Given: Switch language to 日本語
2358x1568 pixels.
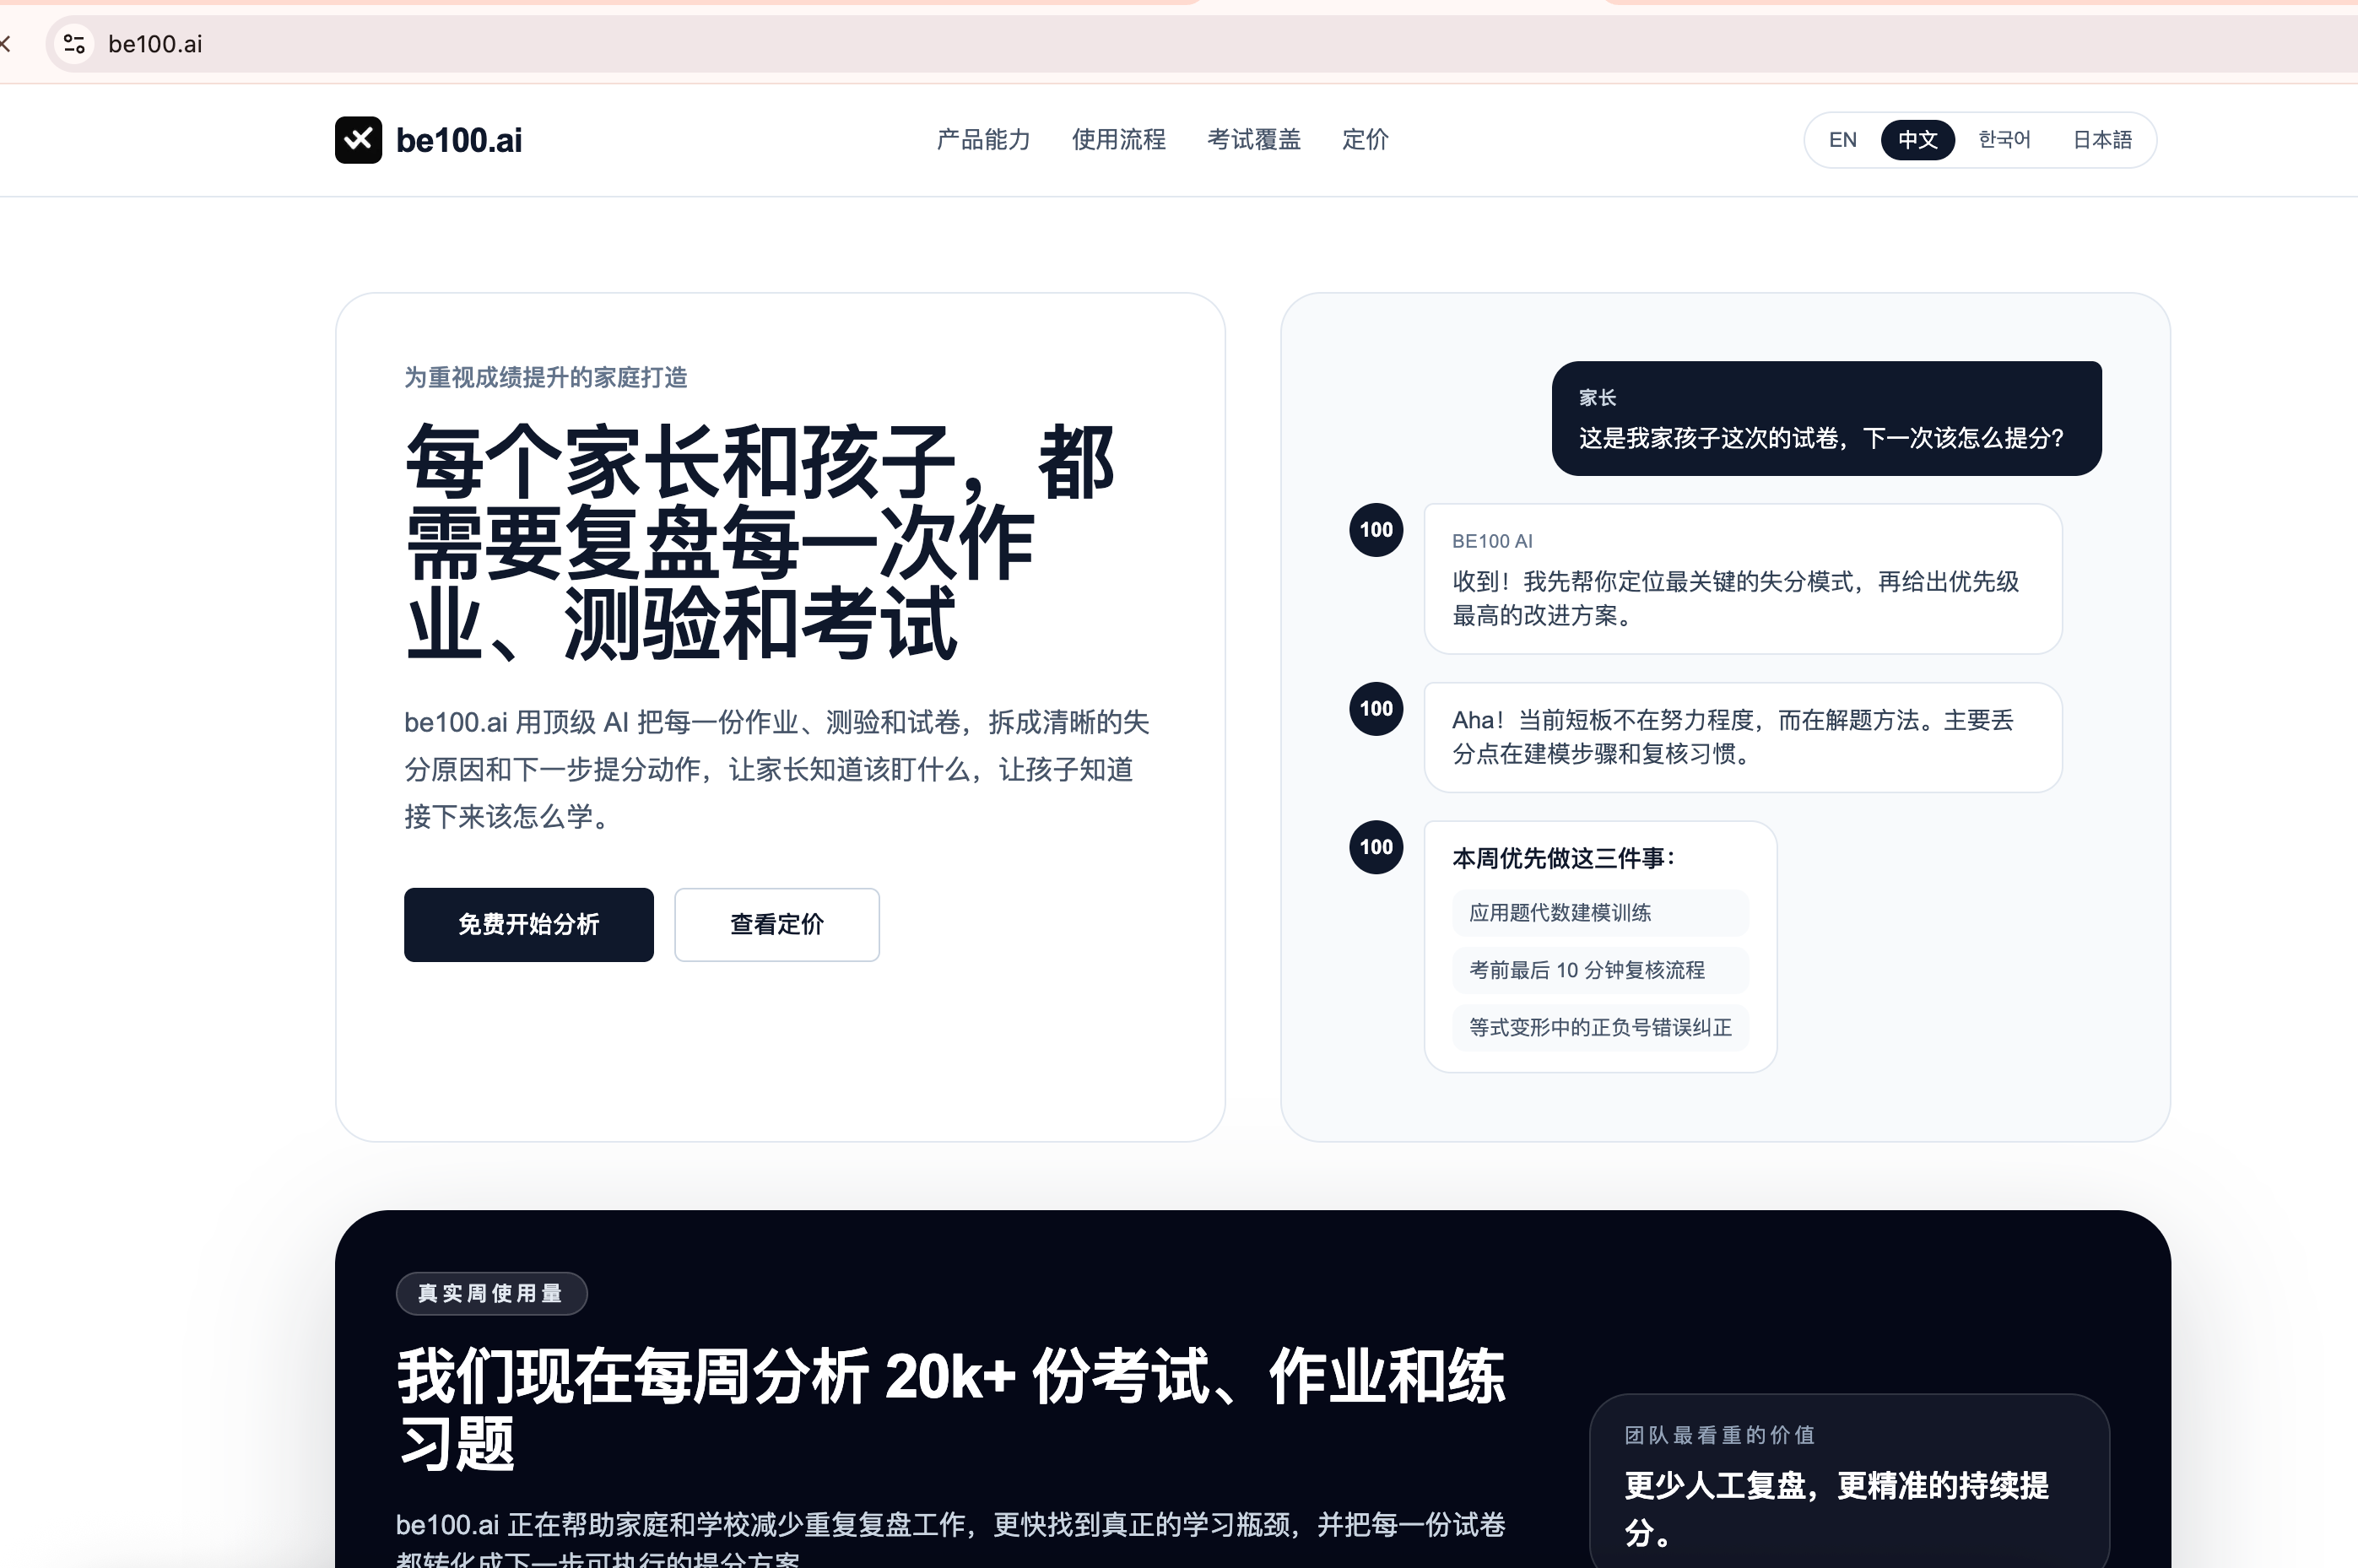Looking at the screenshot, I should (x=2101, y=140).
